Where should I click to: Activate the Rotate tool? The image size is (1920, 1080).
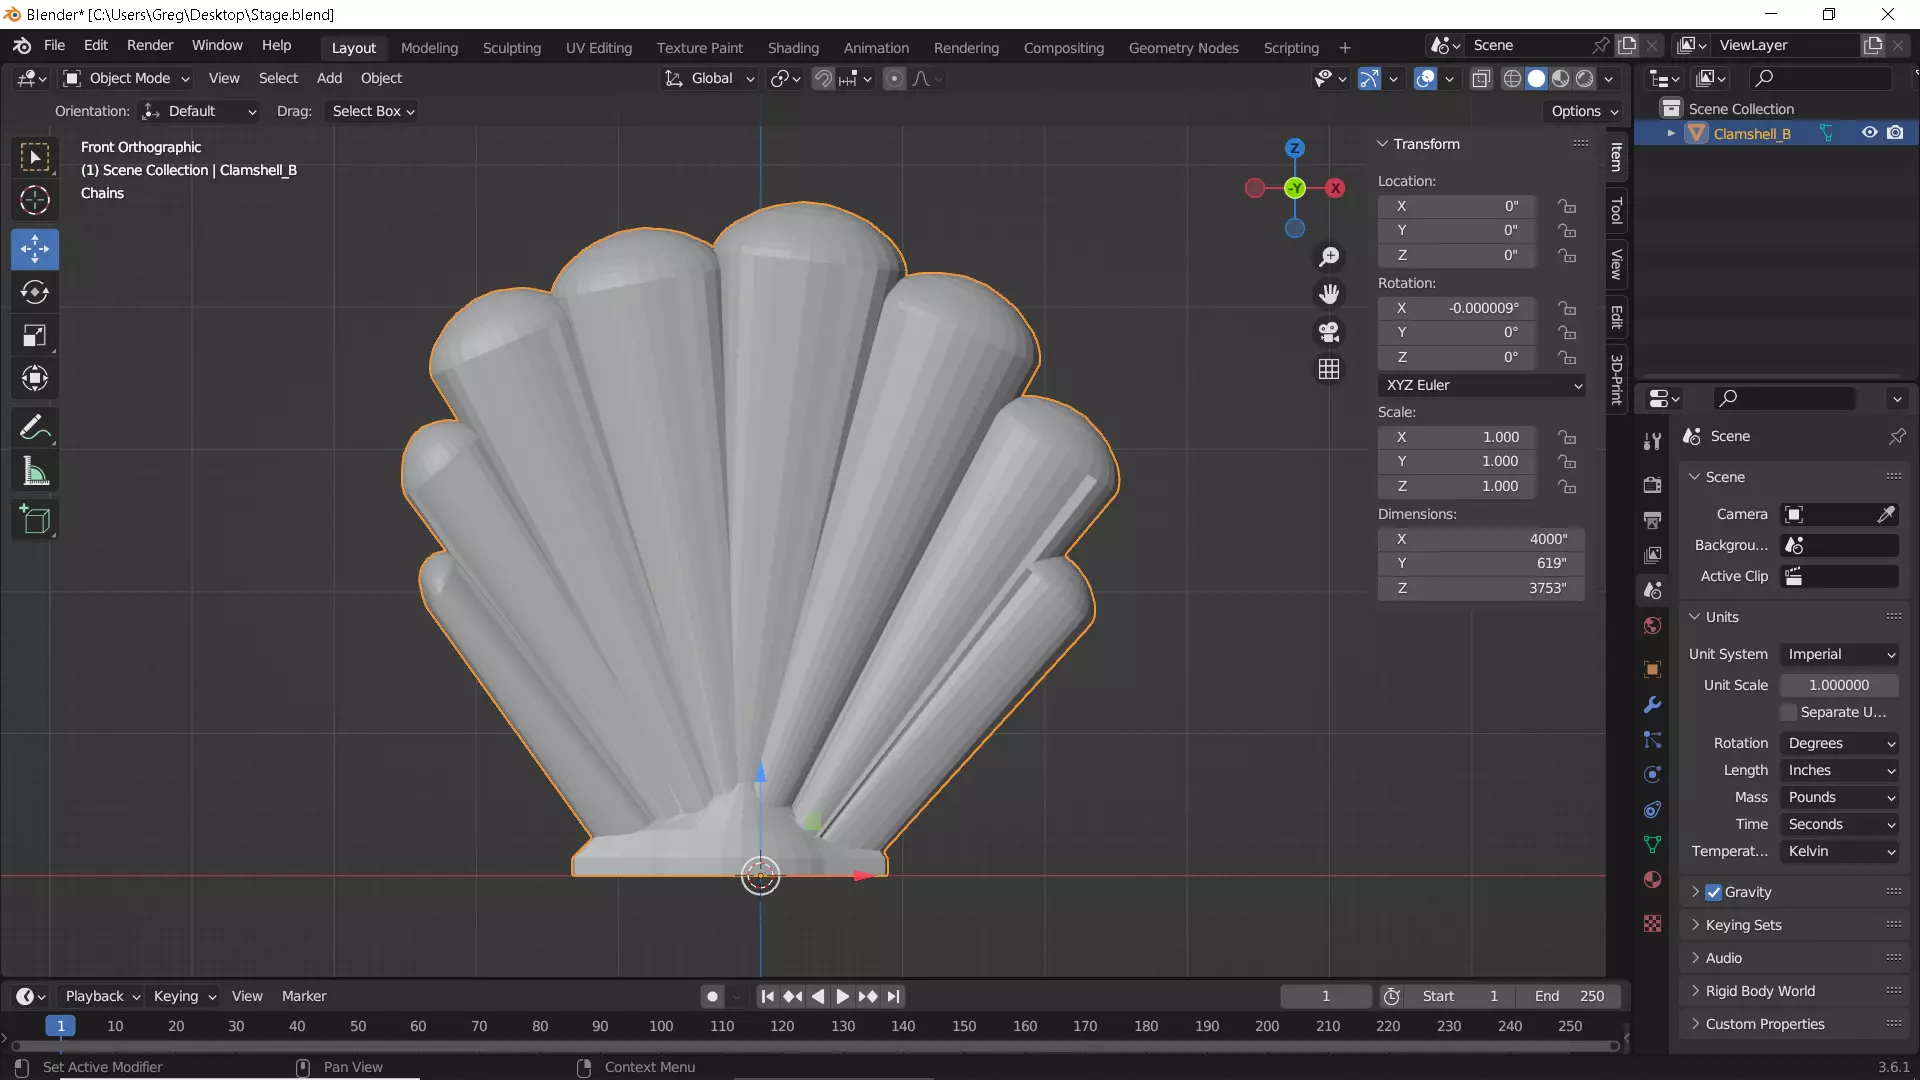[x=35, y=292]
